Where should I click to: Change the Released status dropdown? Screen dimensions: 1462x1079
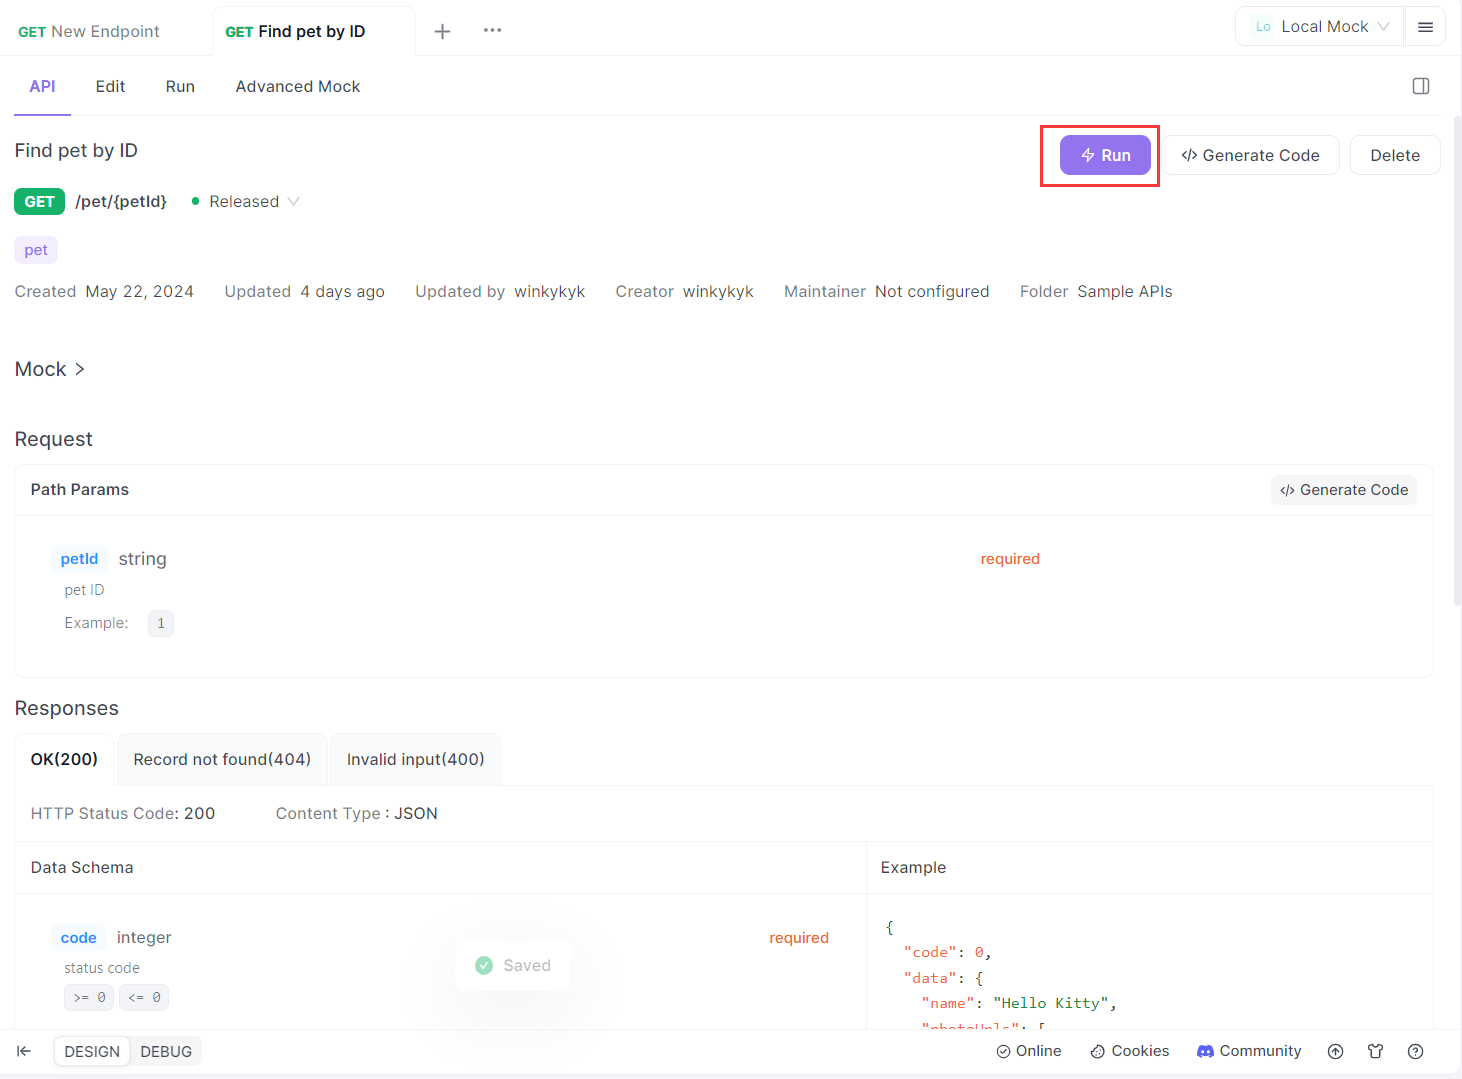pos(245,201)
